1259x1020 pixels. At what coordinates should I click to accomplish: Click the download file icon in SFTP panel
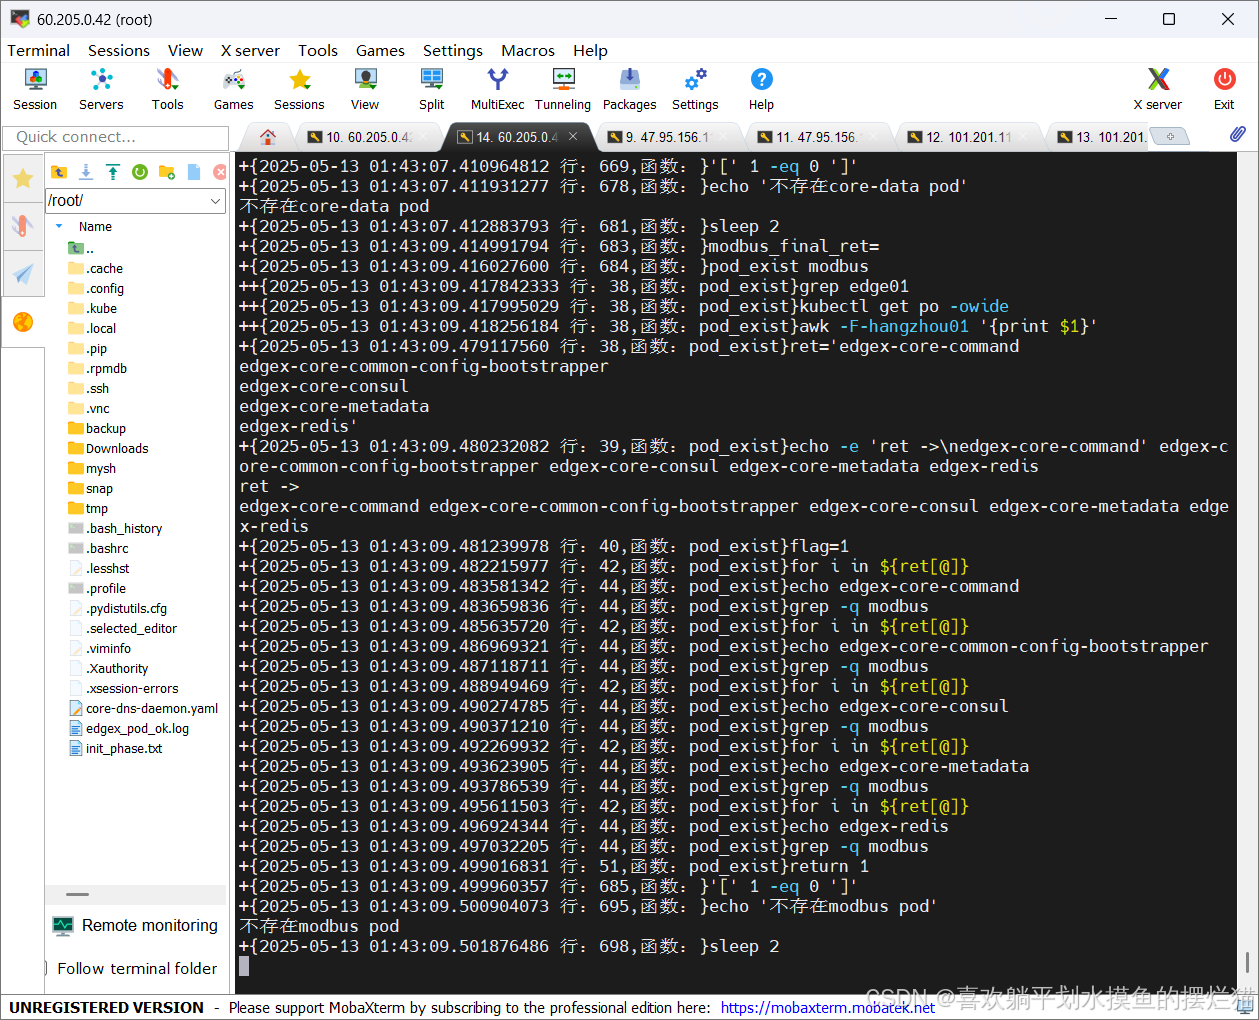(86, 172)
